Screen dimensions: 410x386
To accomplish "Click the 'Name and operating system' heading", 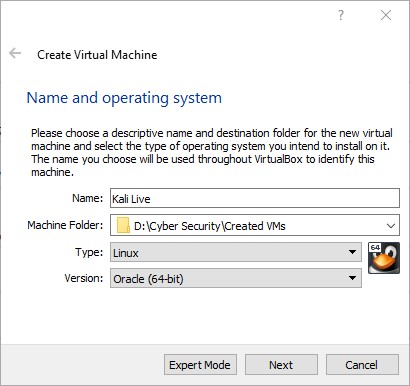I will click(124, 98).
